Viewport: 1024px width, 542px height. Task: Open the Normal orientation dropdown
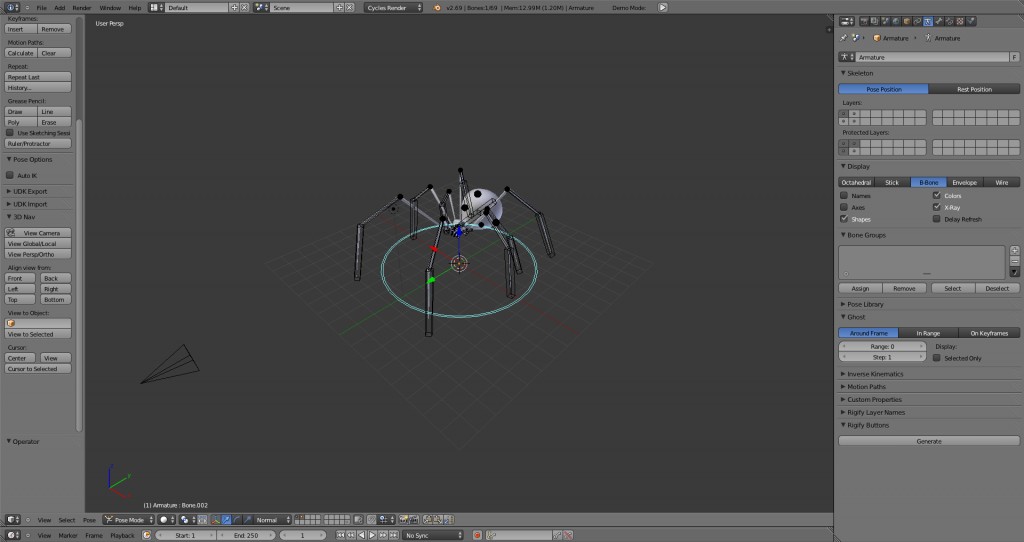click(x=272, y=520)
